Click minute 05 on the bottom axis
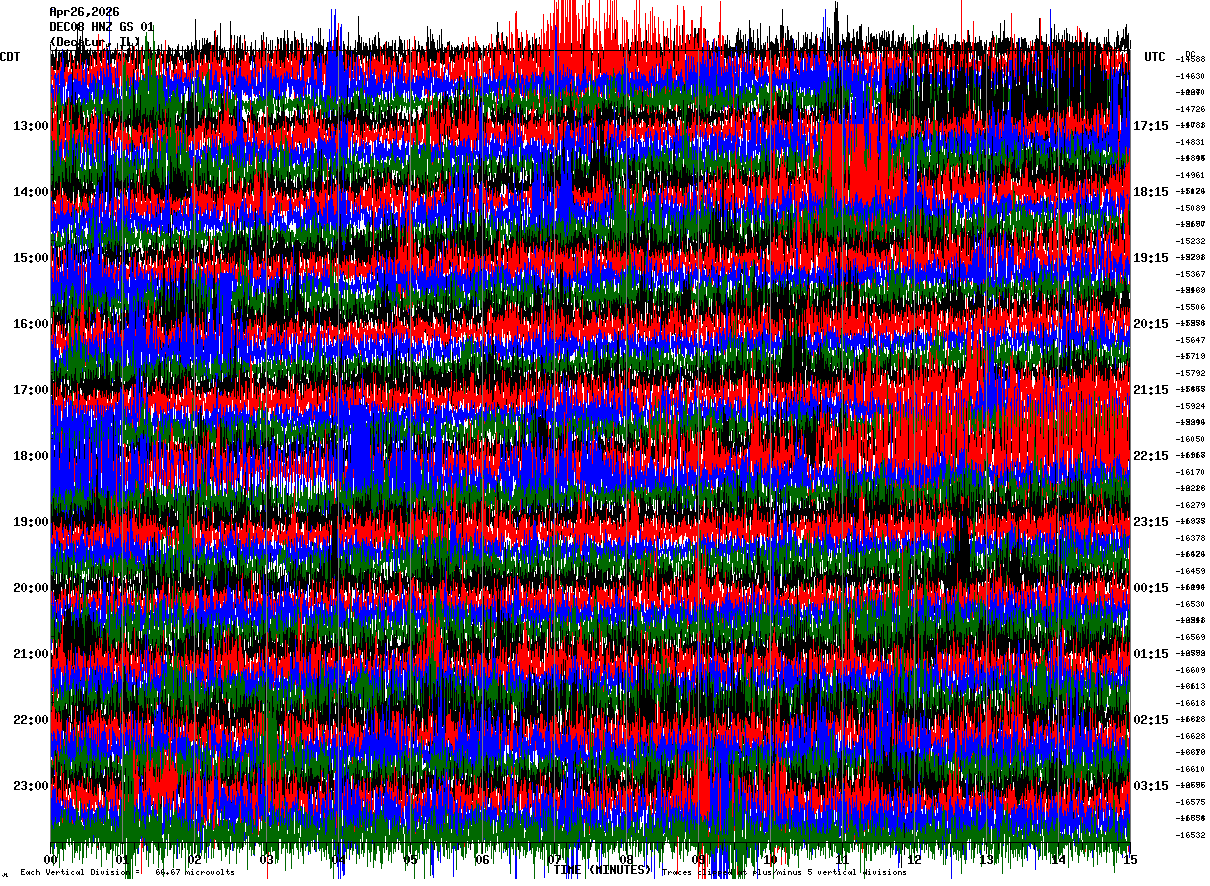 point(411,860)
